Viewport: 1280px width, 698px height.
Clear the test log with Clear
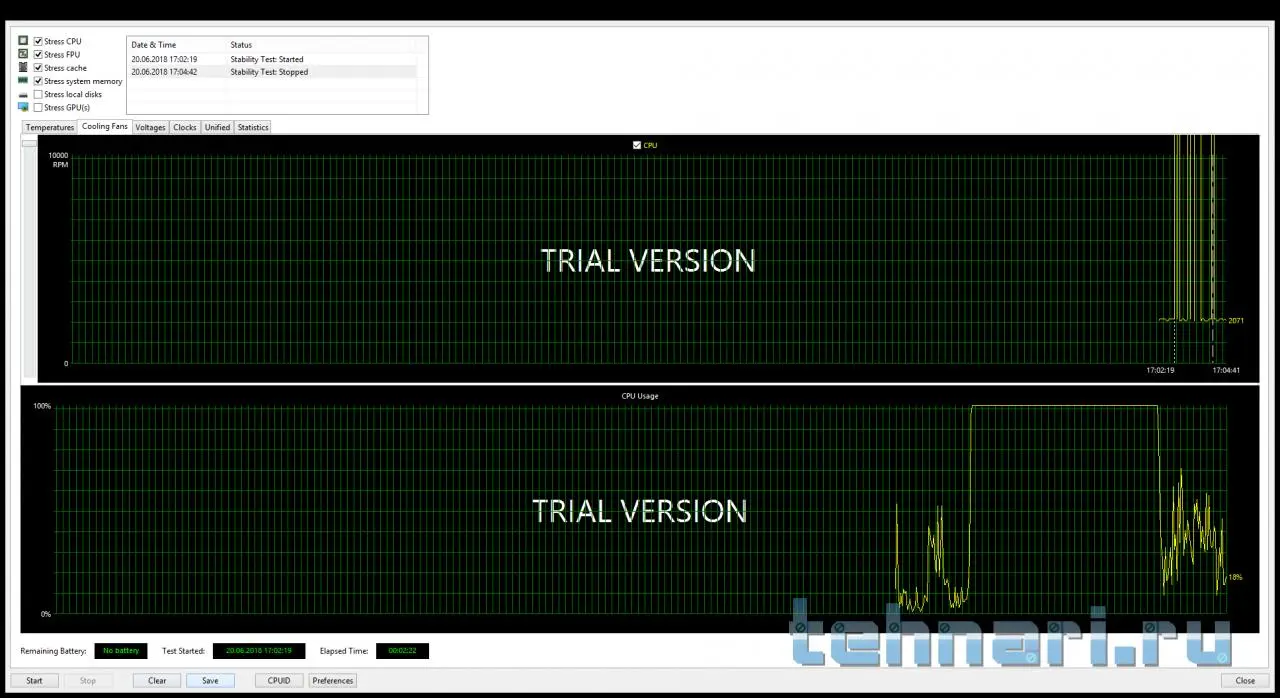point(157,680)
